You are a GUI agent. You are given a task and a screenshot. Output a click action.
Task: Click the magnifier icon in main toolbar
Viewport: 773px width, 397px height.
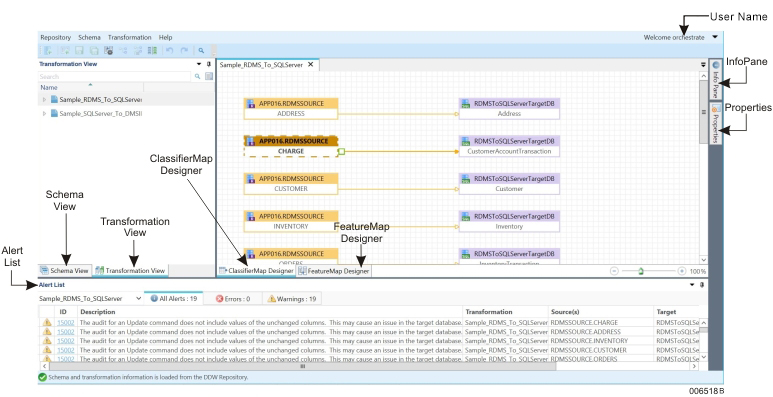tap(201, 50)
